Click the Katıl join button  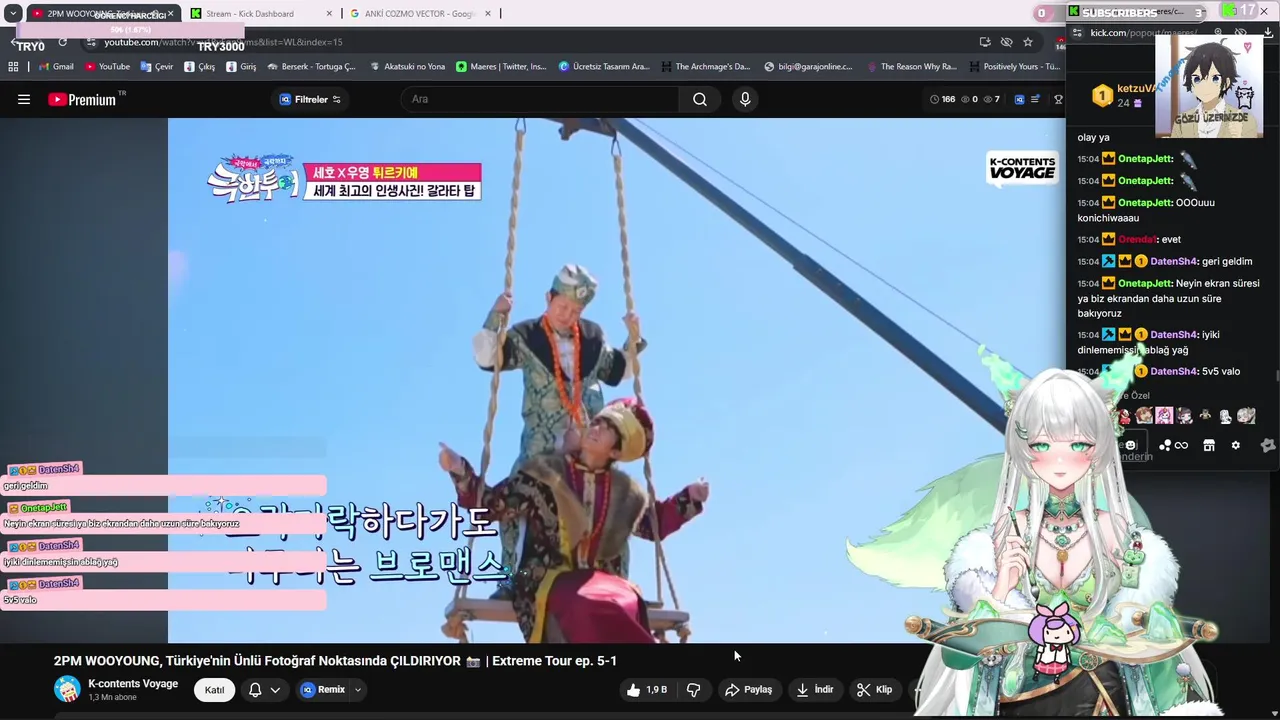214,690
